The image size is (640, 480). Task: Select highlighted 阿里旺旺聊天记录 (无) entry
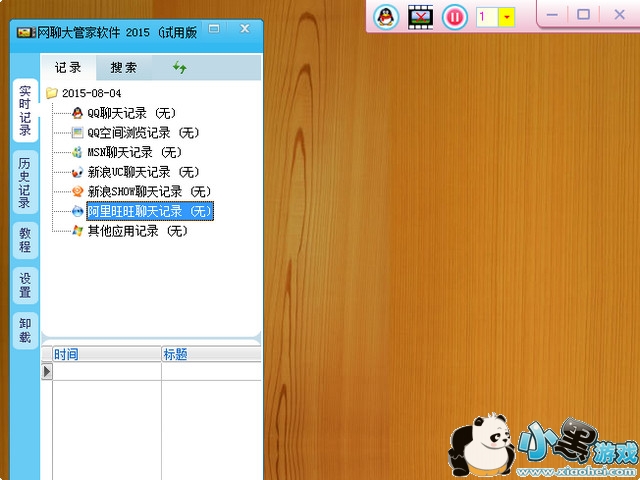click(x=150, y=211)
